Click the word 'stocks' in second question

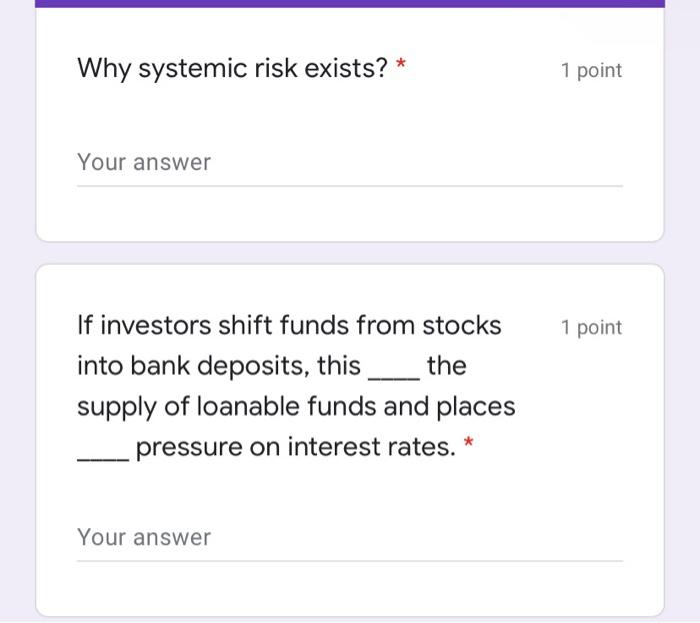462,325
